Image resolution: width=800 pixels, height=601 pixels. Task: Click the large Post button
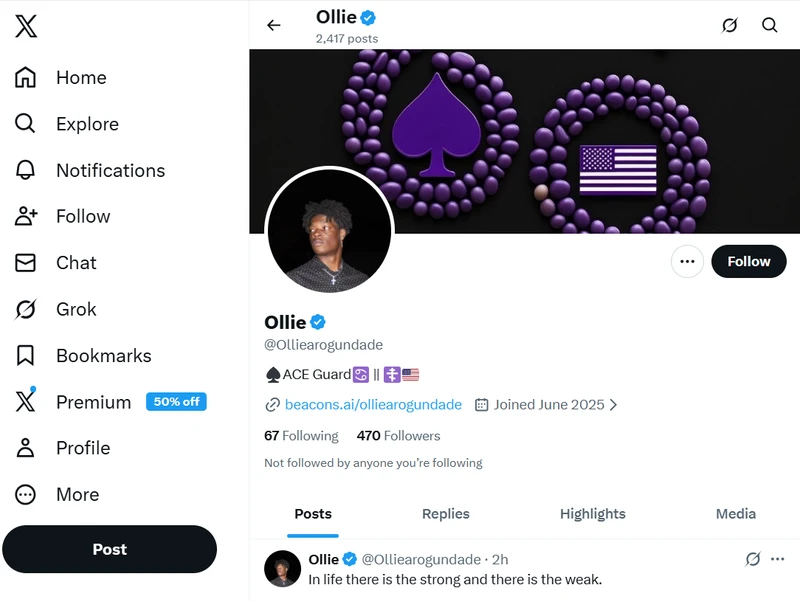pyautogui.click(x=110, y=549)
